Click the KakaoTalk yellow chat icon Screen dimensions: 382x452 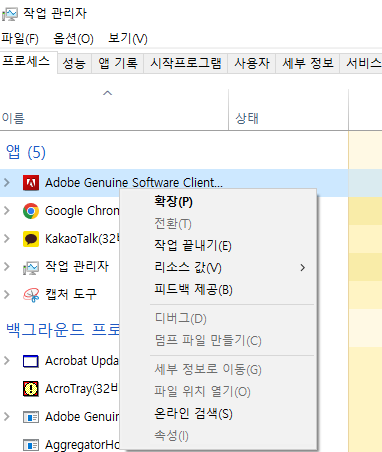pyautogui.click(x=31, y=239)
